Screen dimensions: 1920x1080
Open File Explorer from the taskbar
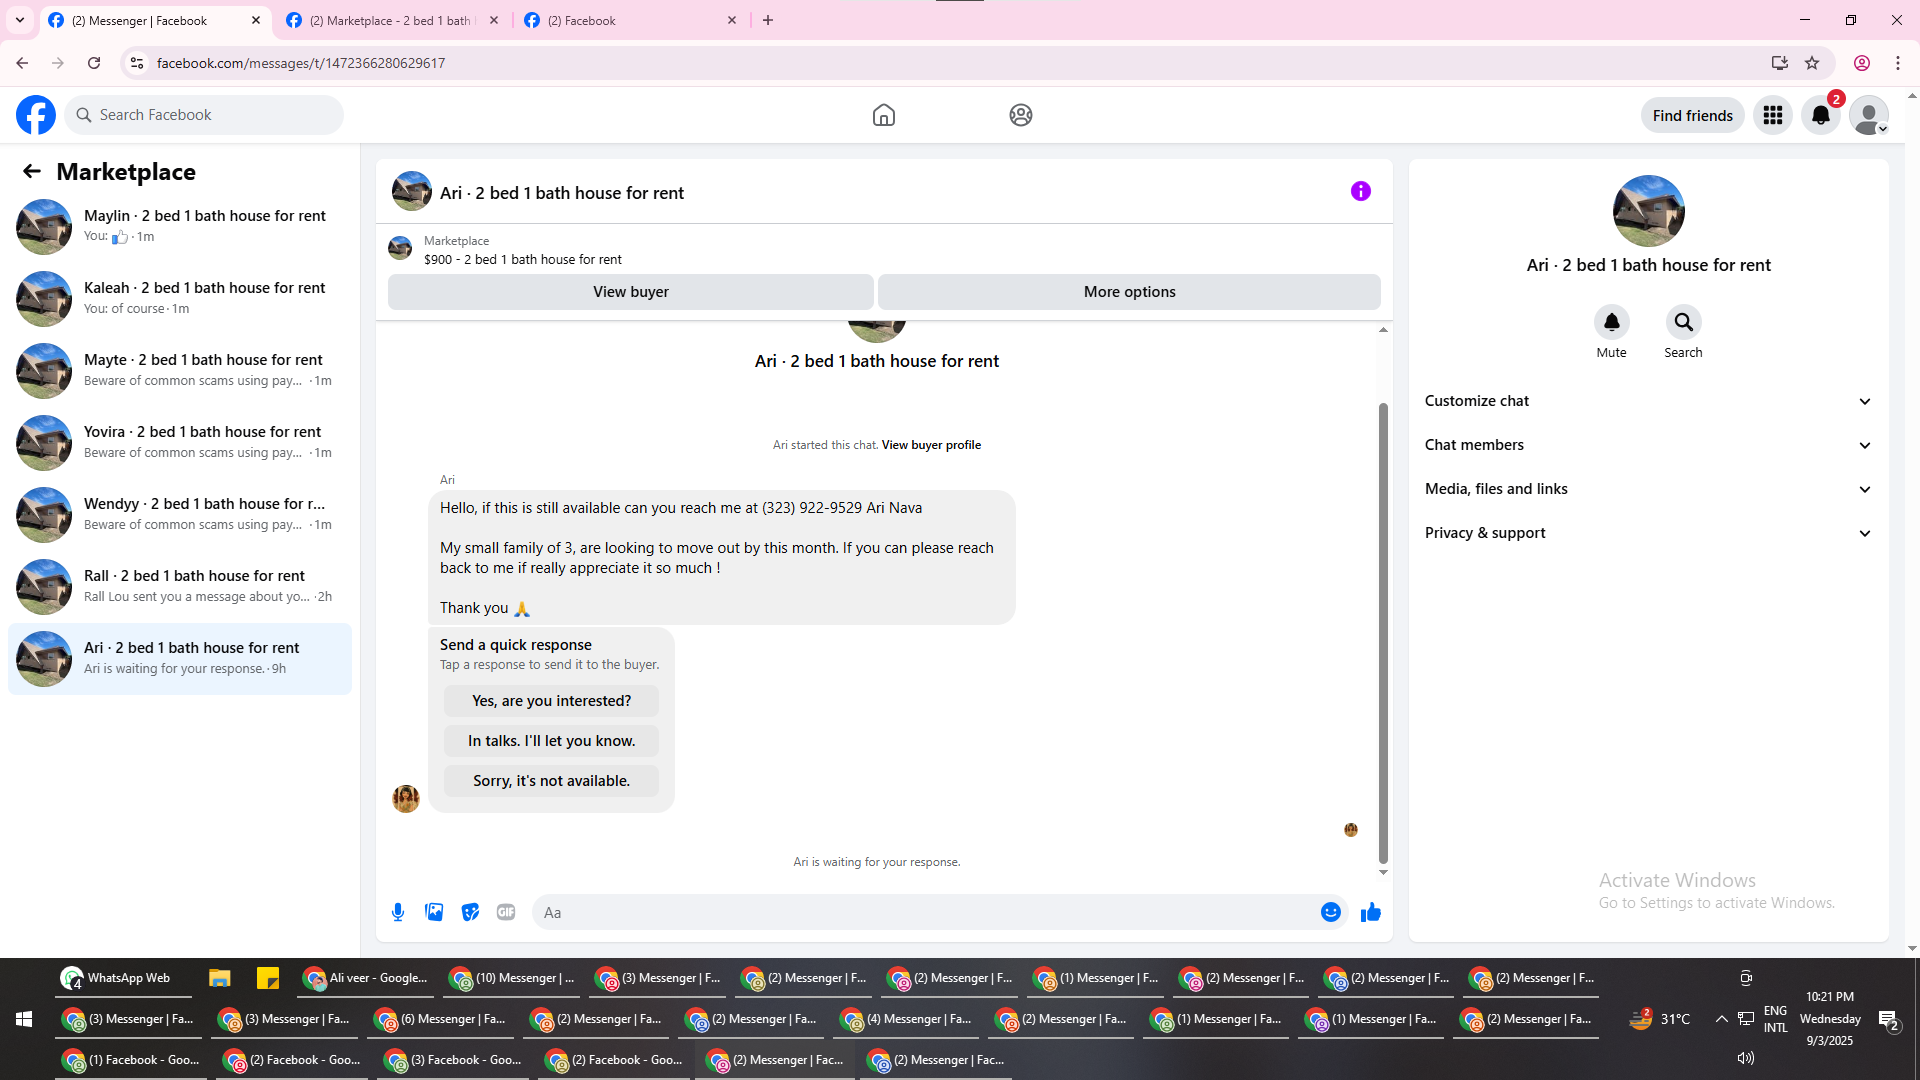220,978
